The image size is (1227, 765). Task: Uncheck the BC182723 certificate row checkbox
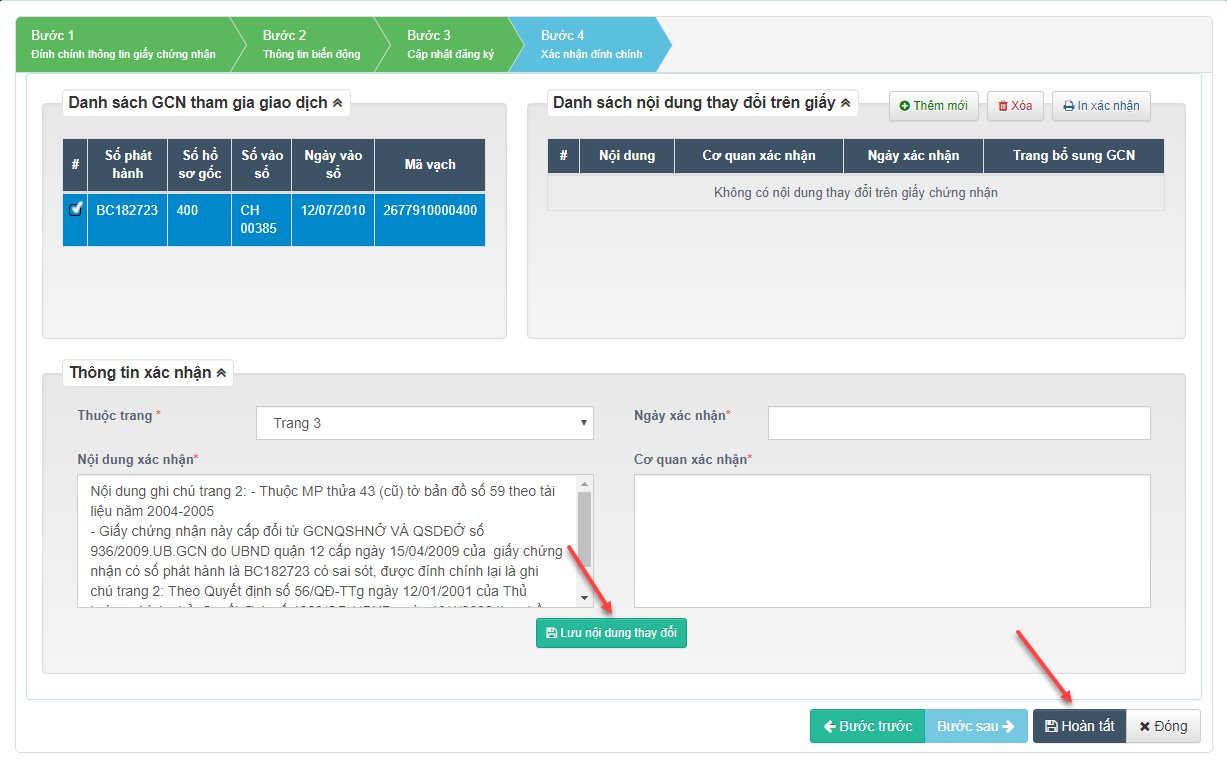(x=75, y=209)
